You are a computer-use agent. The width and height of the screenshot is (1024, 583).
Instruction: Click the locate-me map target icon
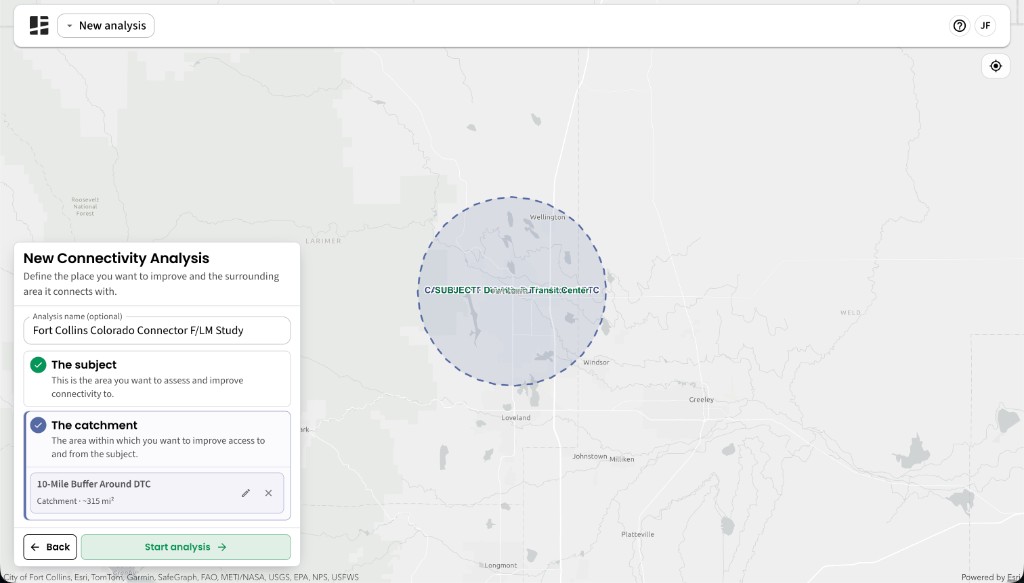pos(995,66)
